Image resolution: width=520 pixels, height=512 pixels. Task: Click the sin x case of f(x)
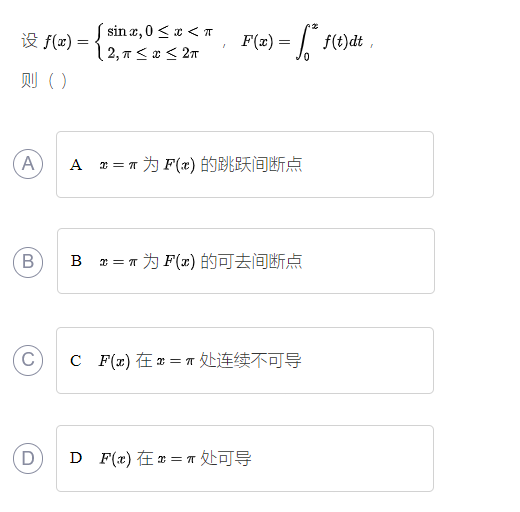coord(160,31)
